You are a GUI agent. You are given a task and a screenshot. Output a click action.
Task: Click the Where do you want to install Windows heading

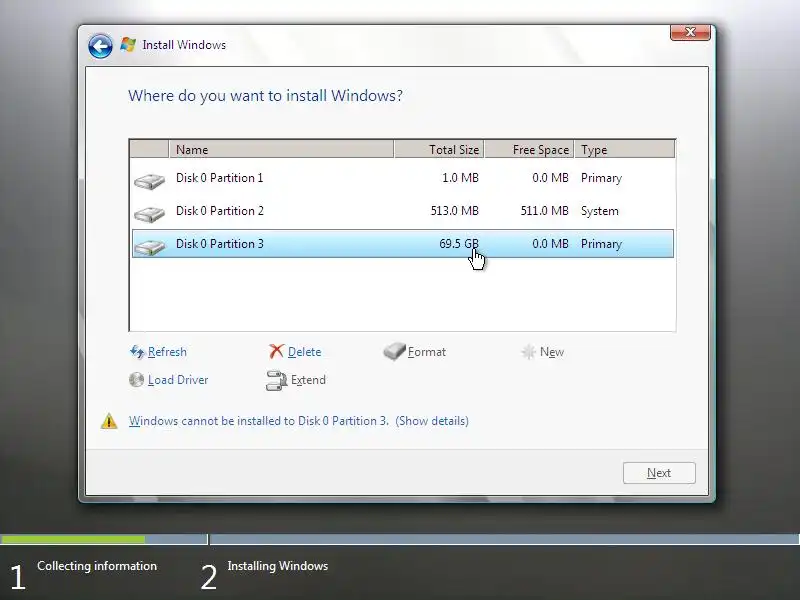(265, 95)
